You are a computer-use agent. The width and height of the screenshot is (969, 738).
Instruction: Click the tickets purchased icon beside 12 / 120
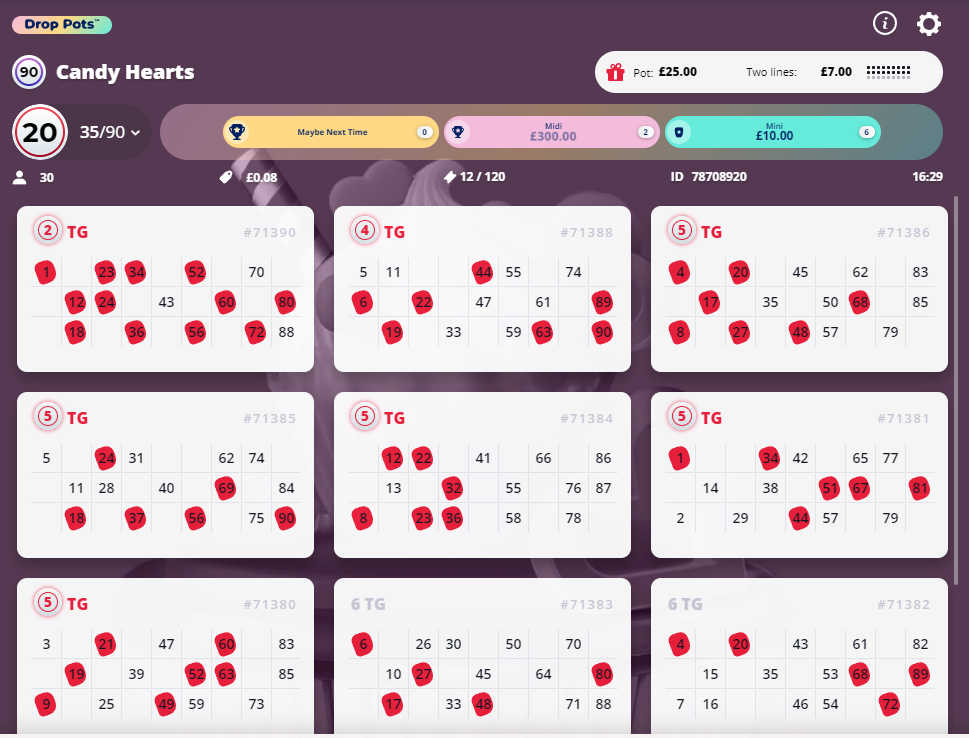pyautogui.click(x=450, y=178)
